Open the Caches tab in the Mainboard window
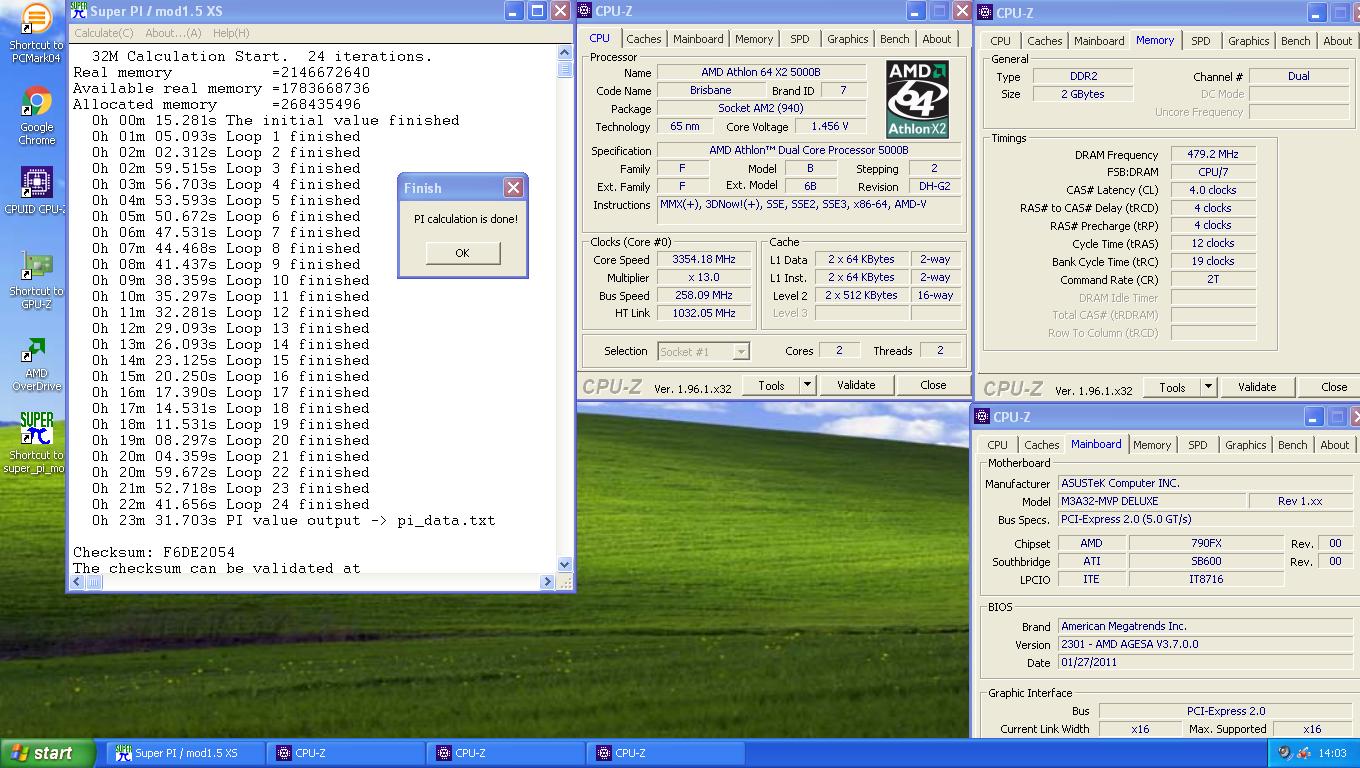The width and height of the screenshot is (1360, 768). pyautogui.click(x=1042, y=445)
